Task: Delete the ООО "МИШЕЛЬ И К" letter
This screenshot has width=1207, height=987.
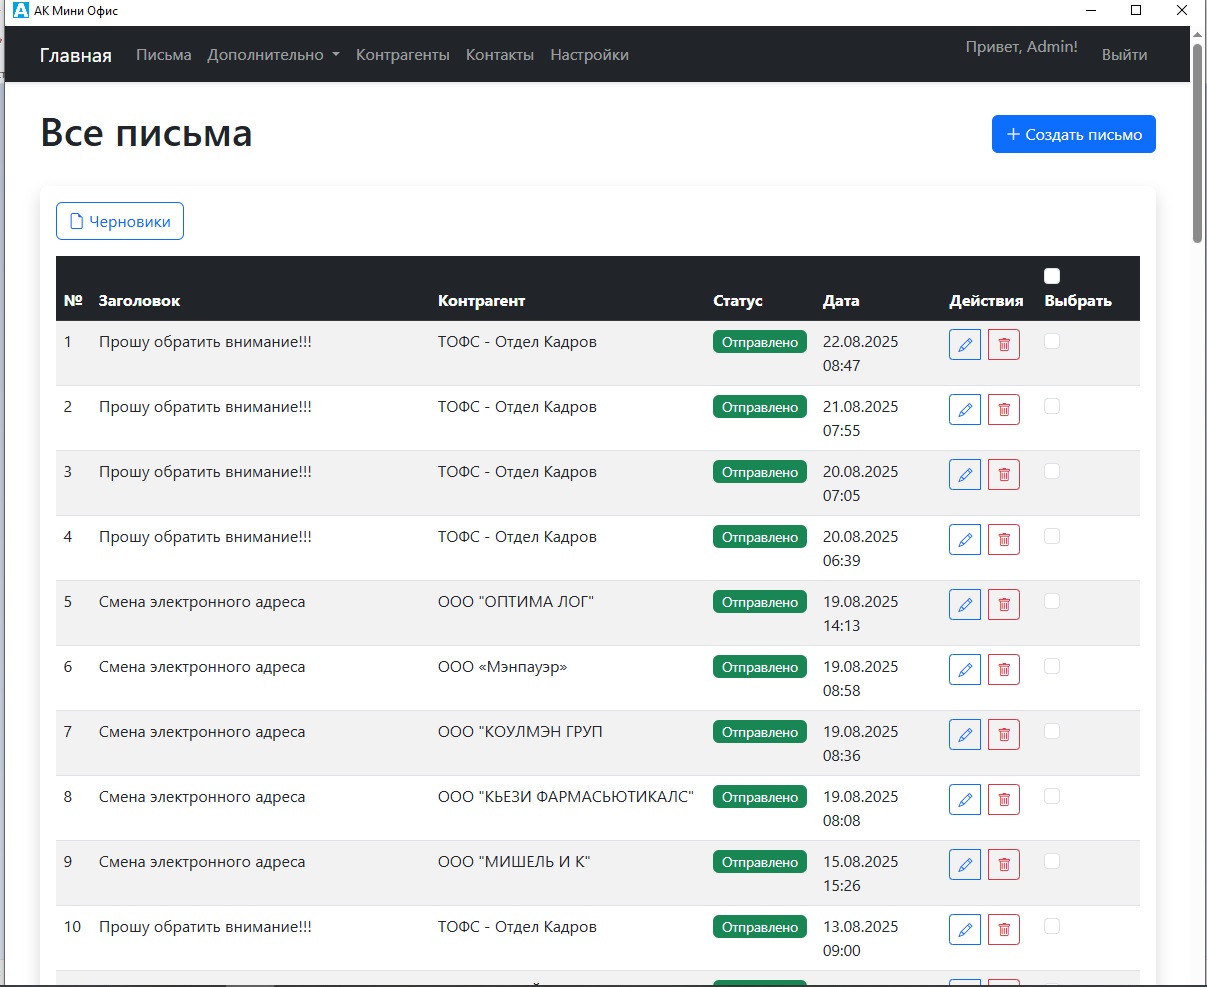Action: click(x=1004, y=865)
